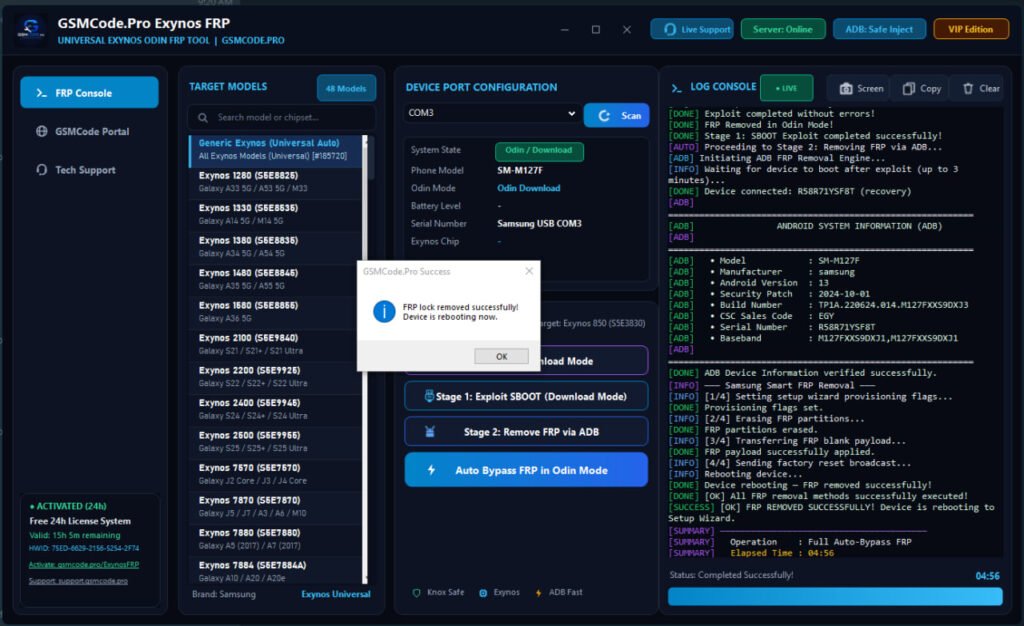Click the Android icon on Stage 2 button

430,431
